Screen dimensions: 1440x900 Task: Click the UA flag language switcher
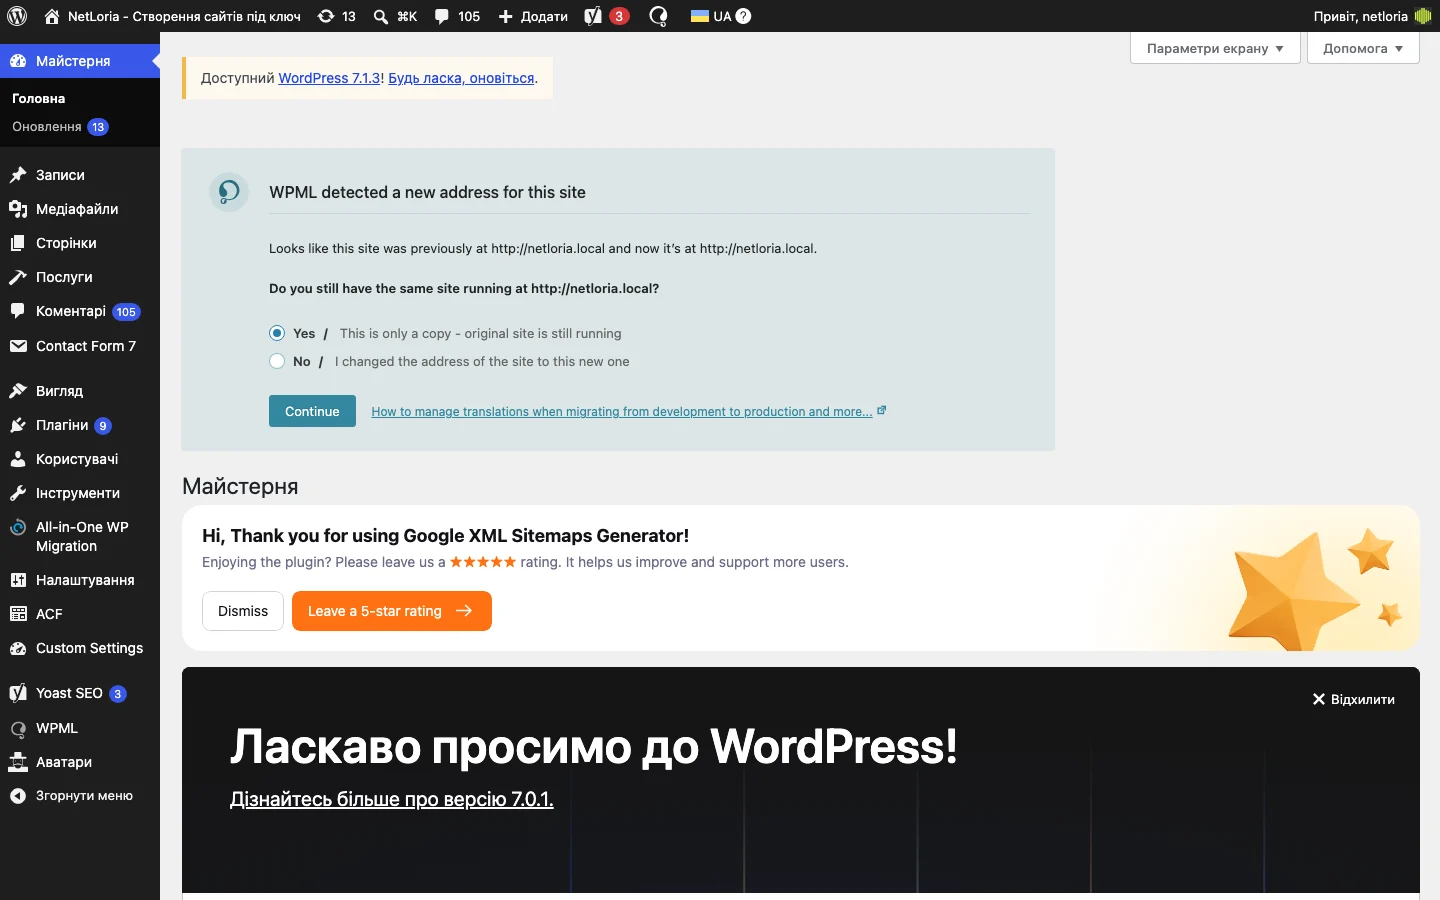coord(711,16)
